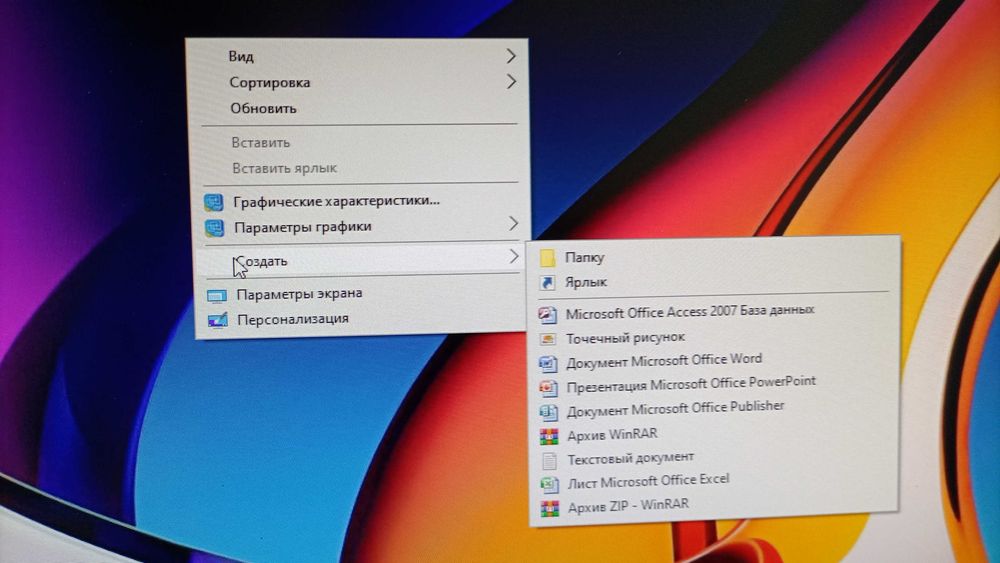1000x563 pixels.
Task: Click the Графические характеристики icon
Action: click(x=214, y=203)
